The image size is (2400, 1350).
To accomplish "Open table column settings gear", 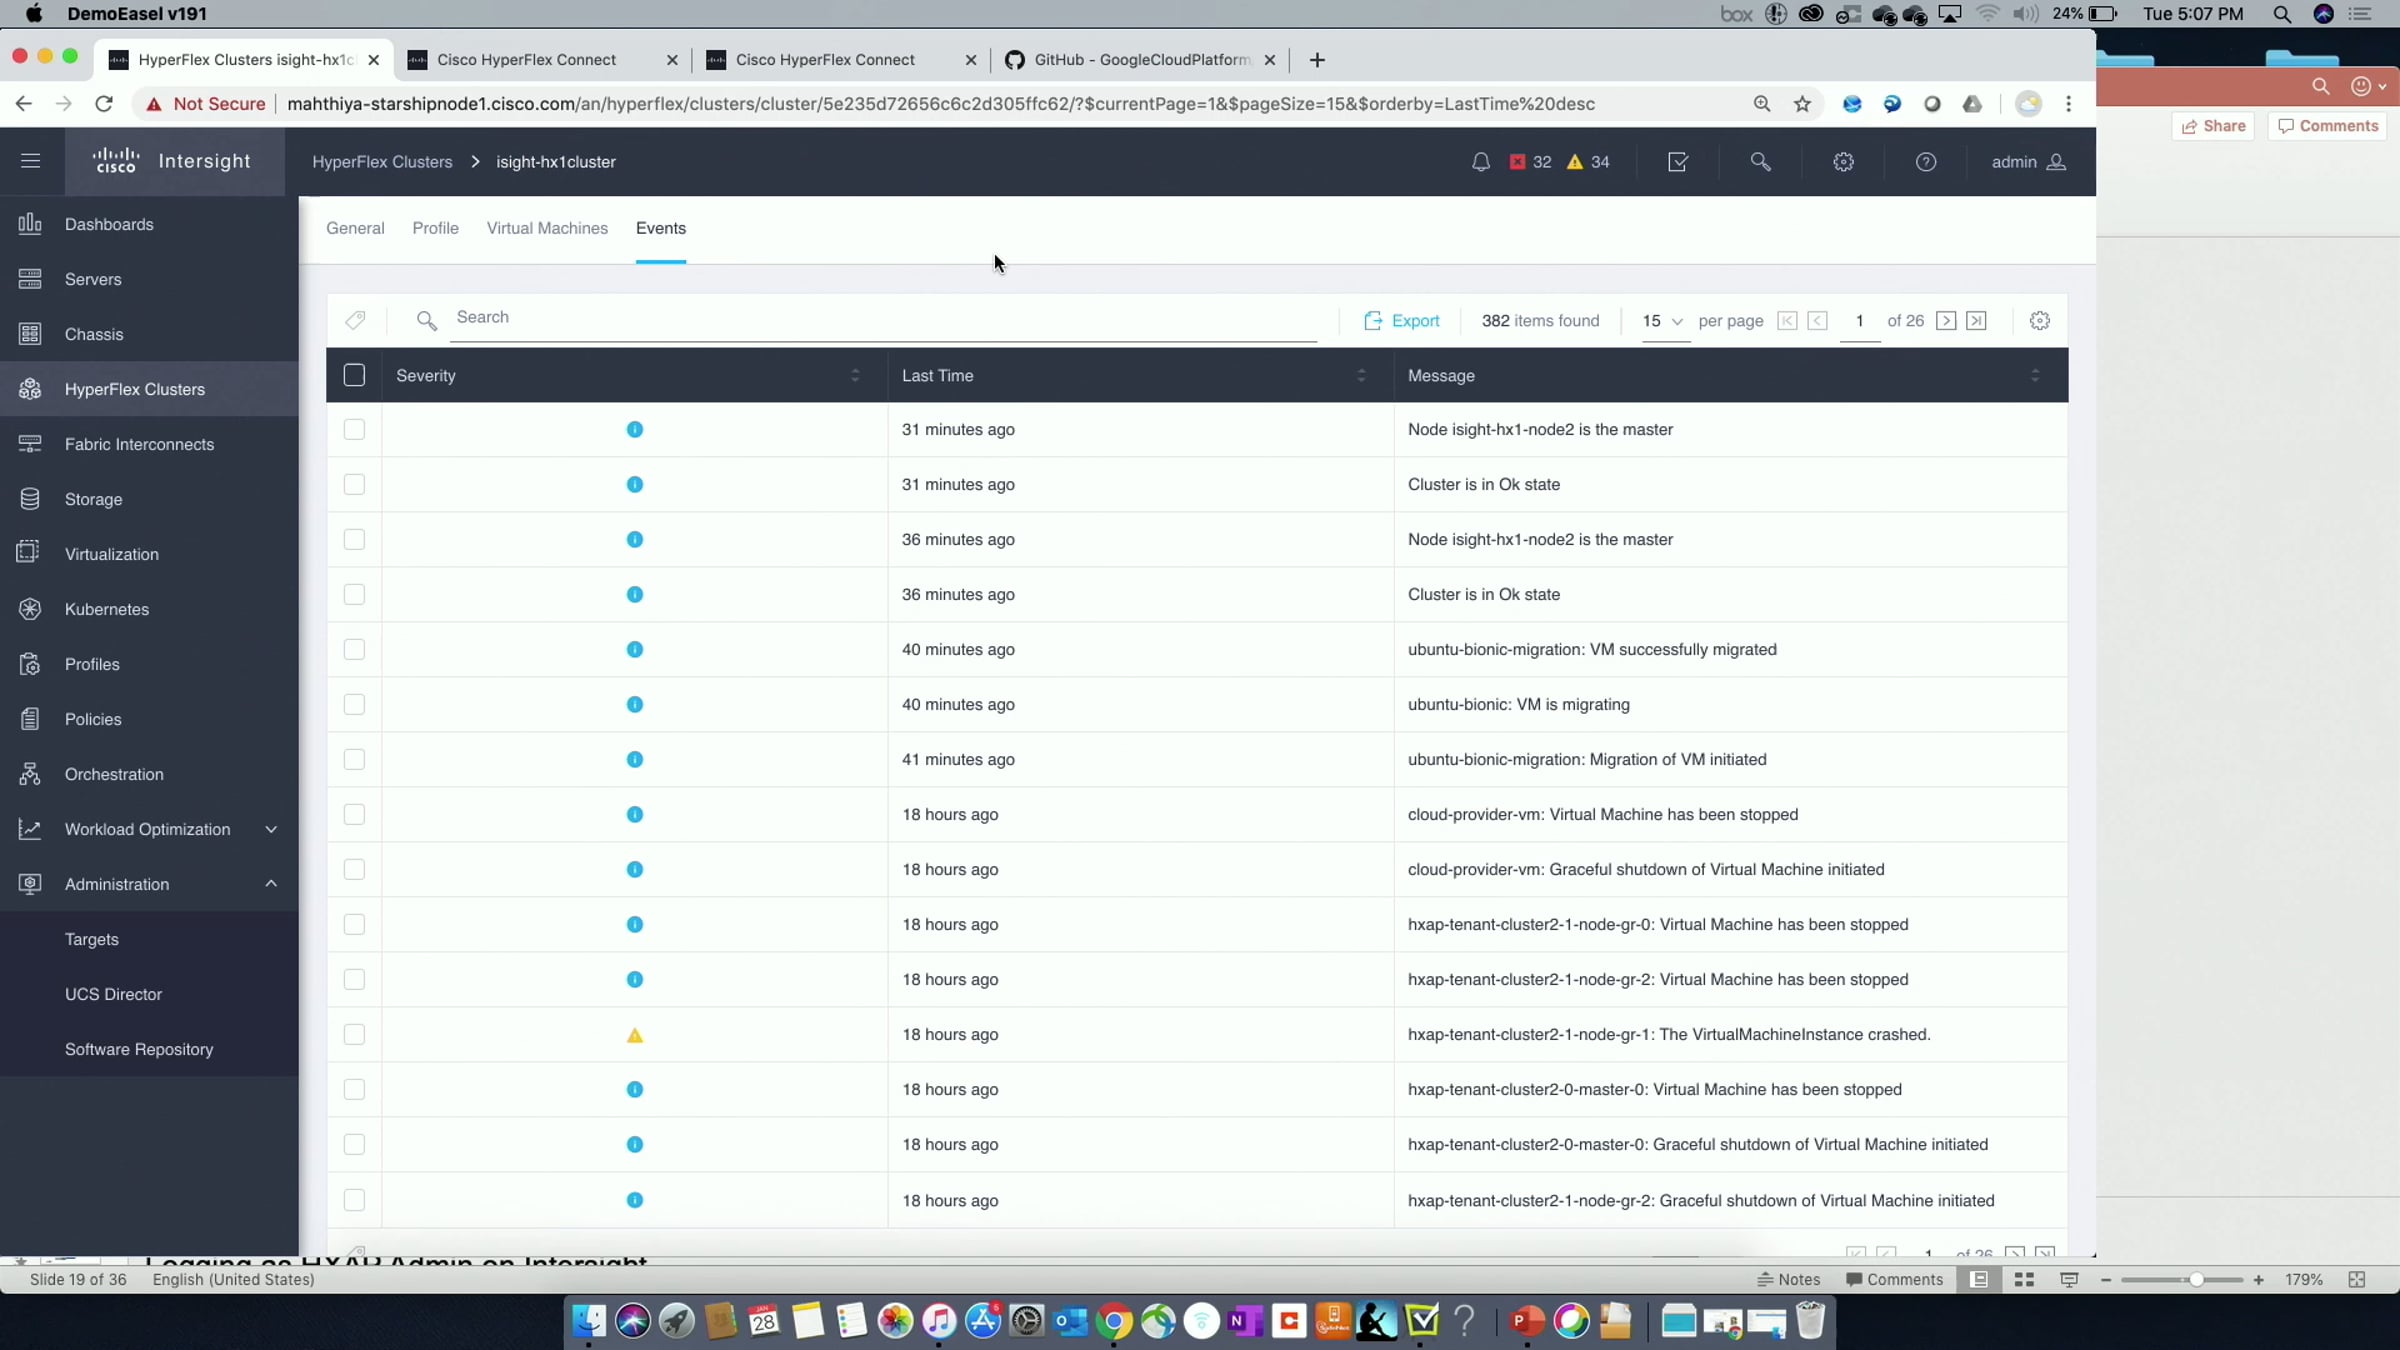I will pyautogui.click(x=2040, y=321).
